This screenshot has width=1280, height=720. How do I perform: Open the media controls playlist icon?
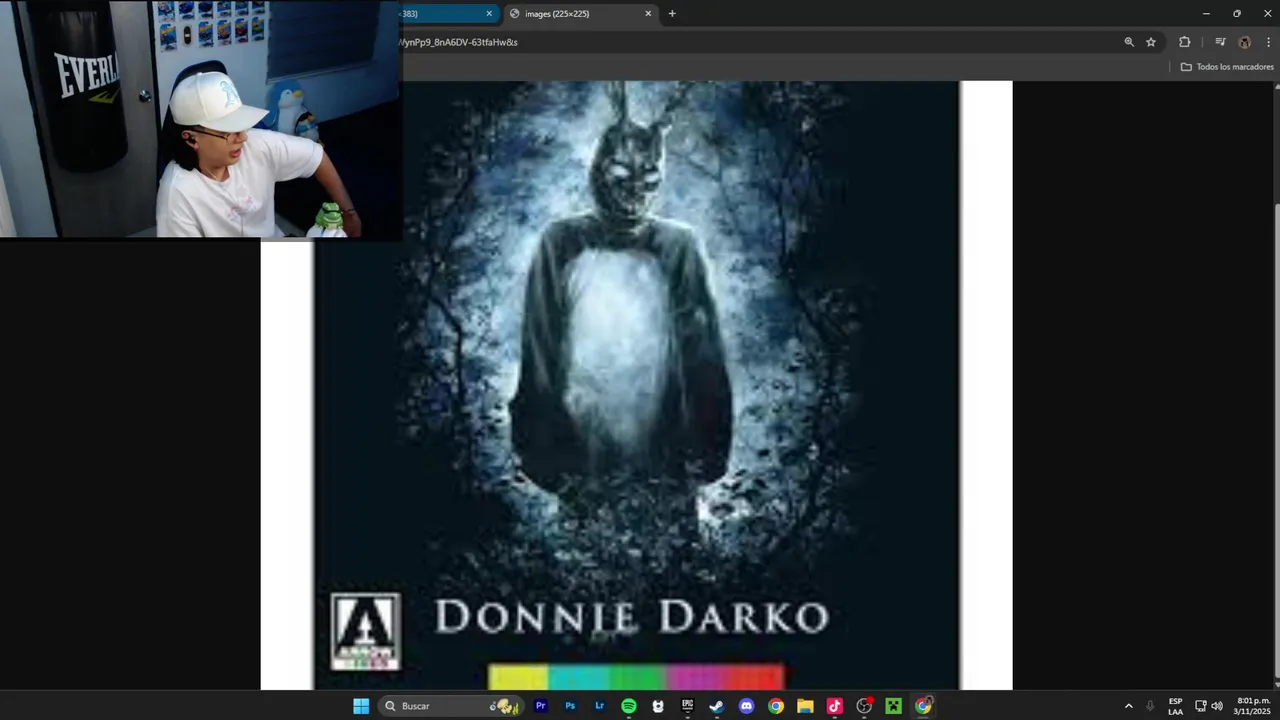pos(1220,42)
